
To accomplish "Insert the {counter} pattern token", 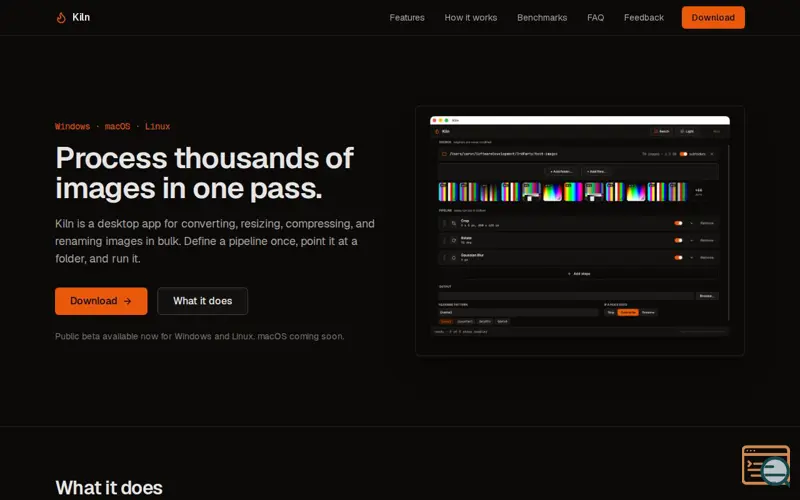I will click(x=465, y=321).
